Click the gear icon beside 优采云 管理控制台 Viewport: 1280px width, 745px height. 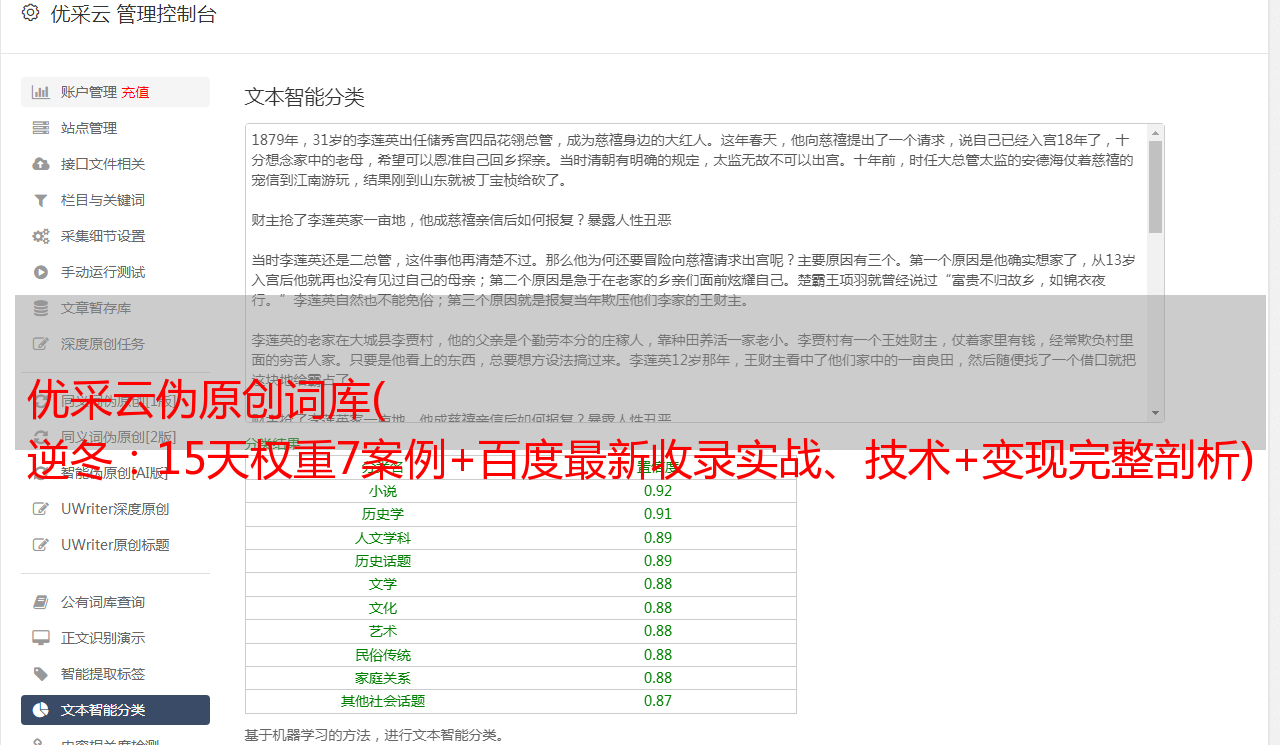[x=30, y=13]
